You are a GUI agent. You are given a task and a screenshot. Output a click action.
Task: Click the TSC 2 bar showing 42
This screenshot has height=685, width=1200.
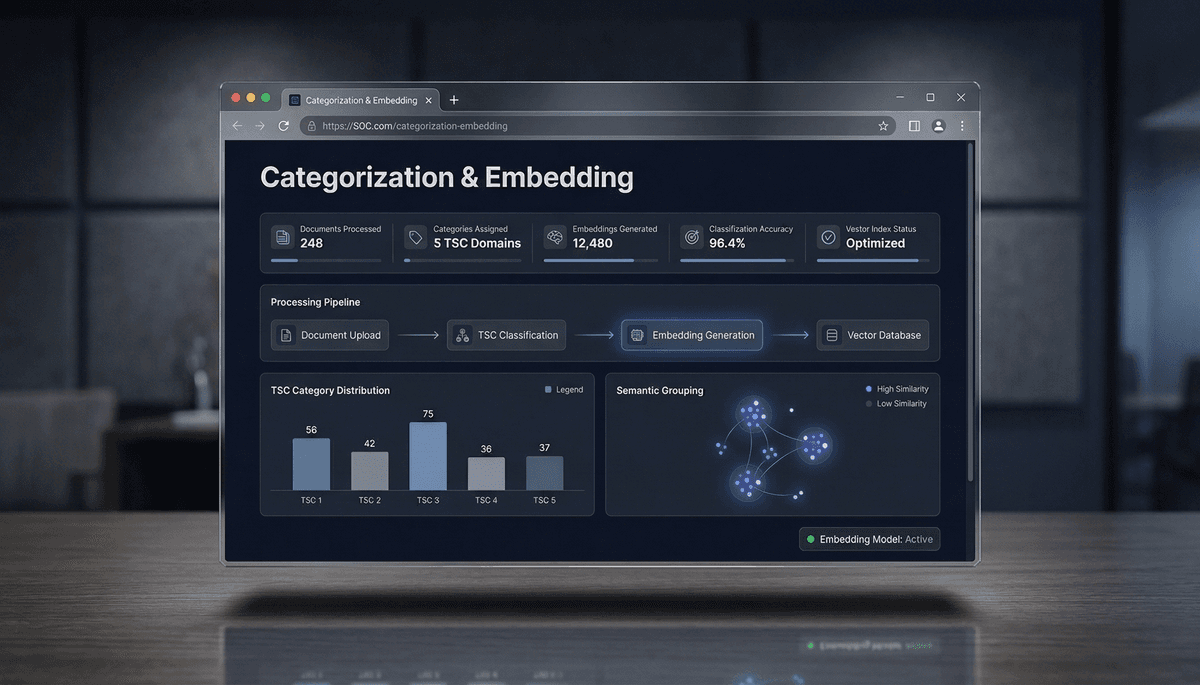369,471
